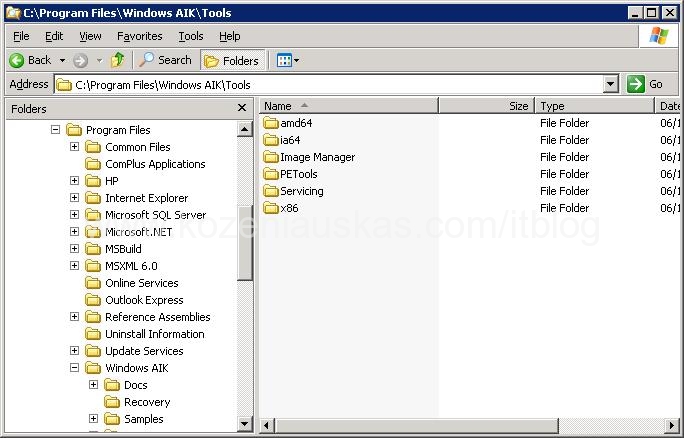
Task: Click folder tree scroll up arrow
Action: [x=245, y=129]
